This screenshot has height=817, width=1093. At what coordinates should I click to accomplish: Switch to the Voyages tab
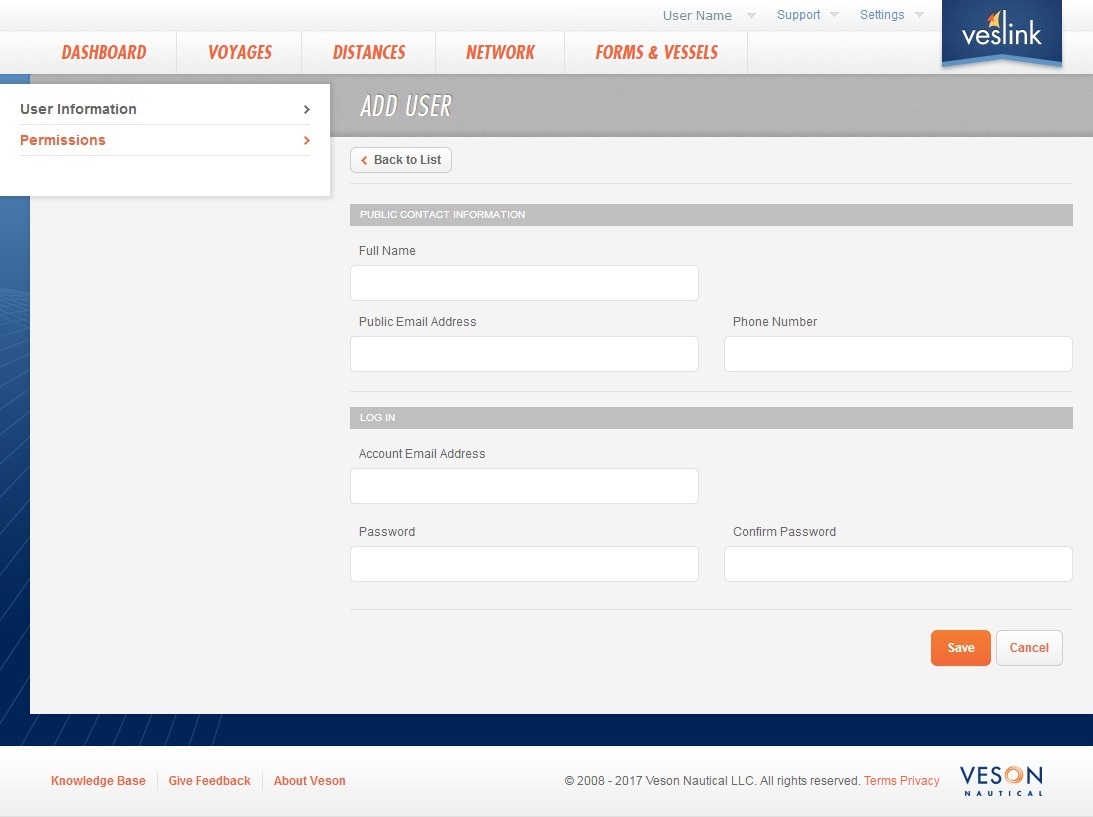pyautogui.click(x=238, y=52)
